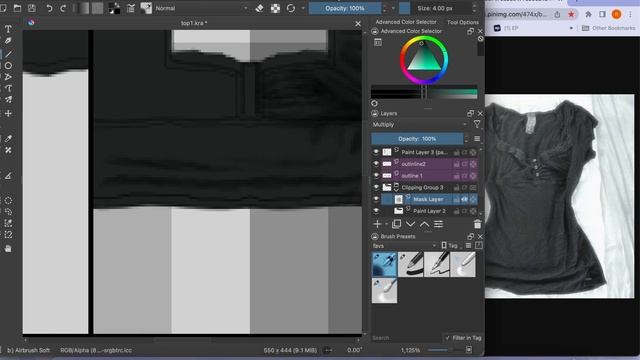Select the Smart Patch tool
The image size is (640, 360).
pyautogui.click(x=8, y=150)
